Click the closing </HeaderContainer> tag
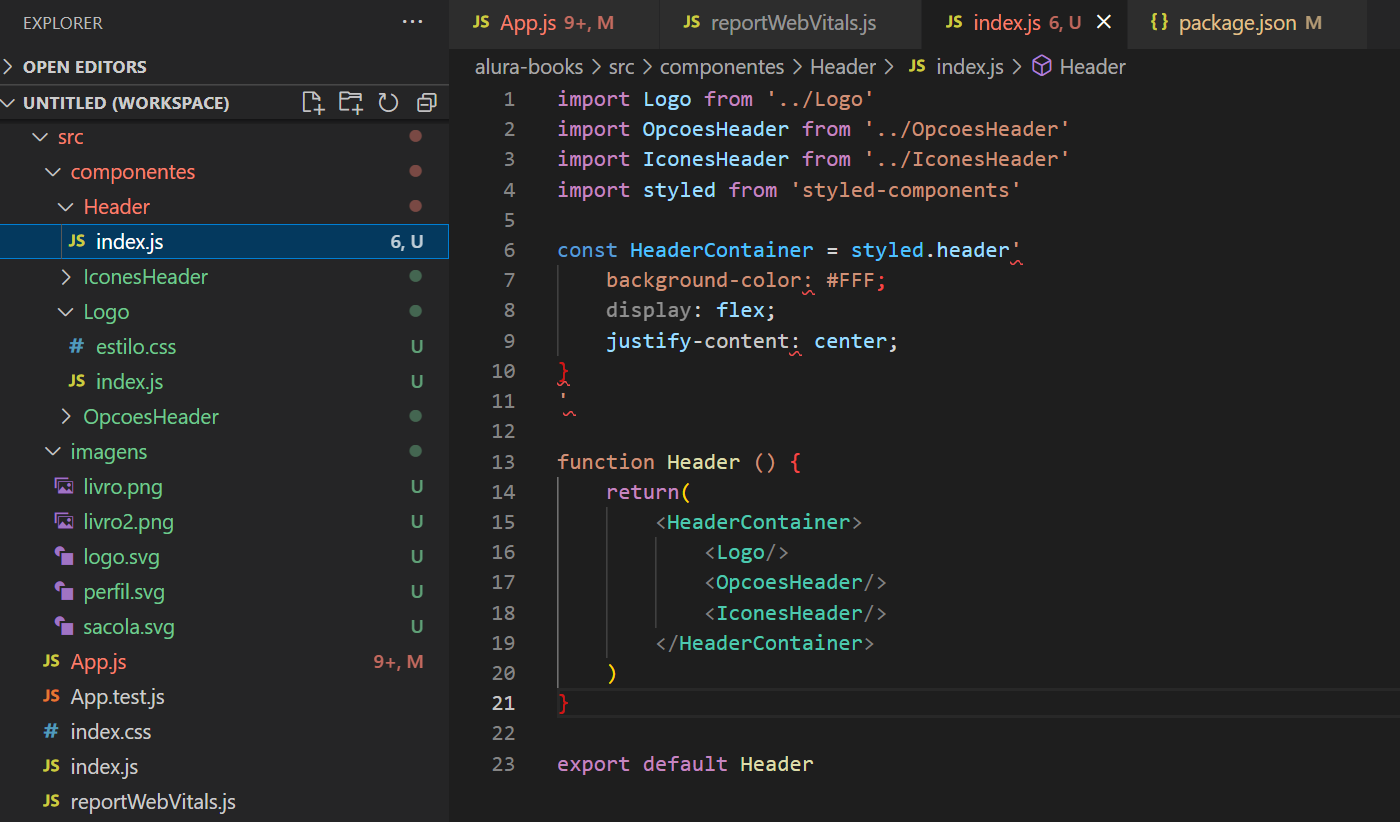The image size is (1400, 822). (x=765, y=643)
